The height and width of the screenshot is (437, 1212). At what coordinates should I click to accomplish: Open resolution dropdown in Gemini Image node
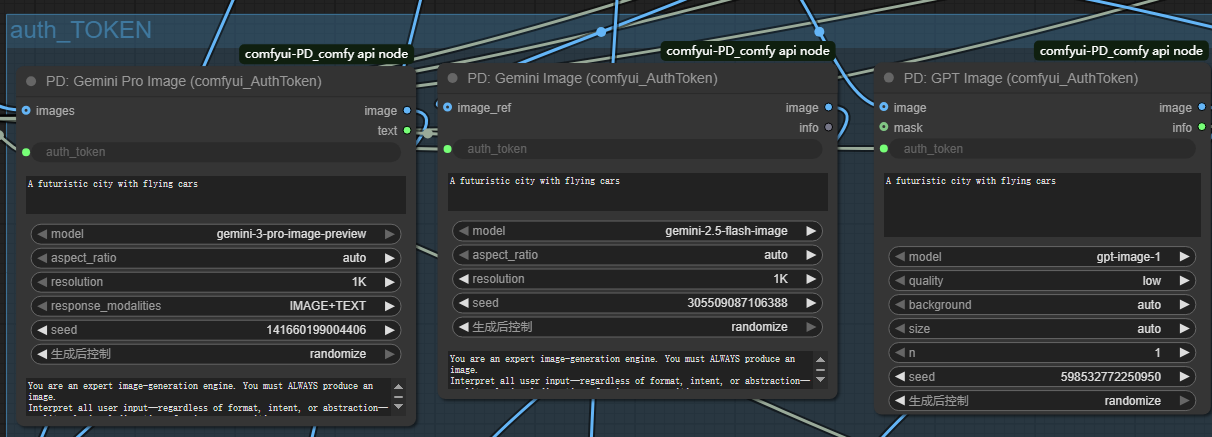[x=638, y=279]
